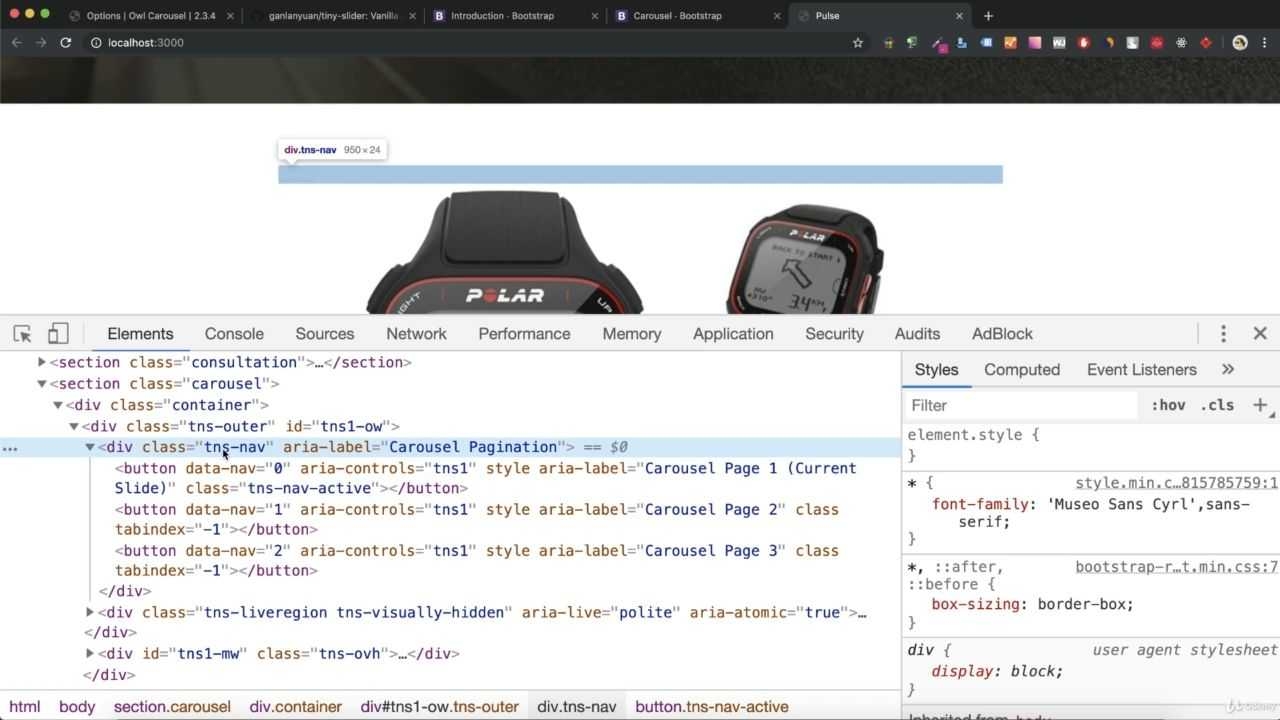1280x720 pixels.
Task: Add new style rule plus icon
Action: (1260, 405)
